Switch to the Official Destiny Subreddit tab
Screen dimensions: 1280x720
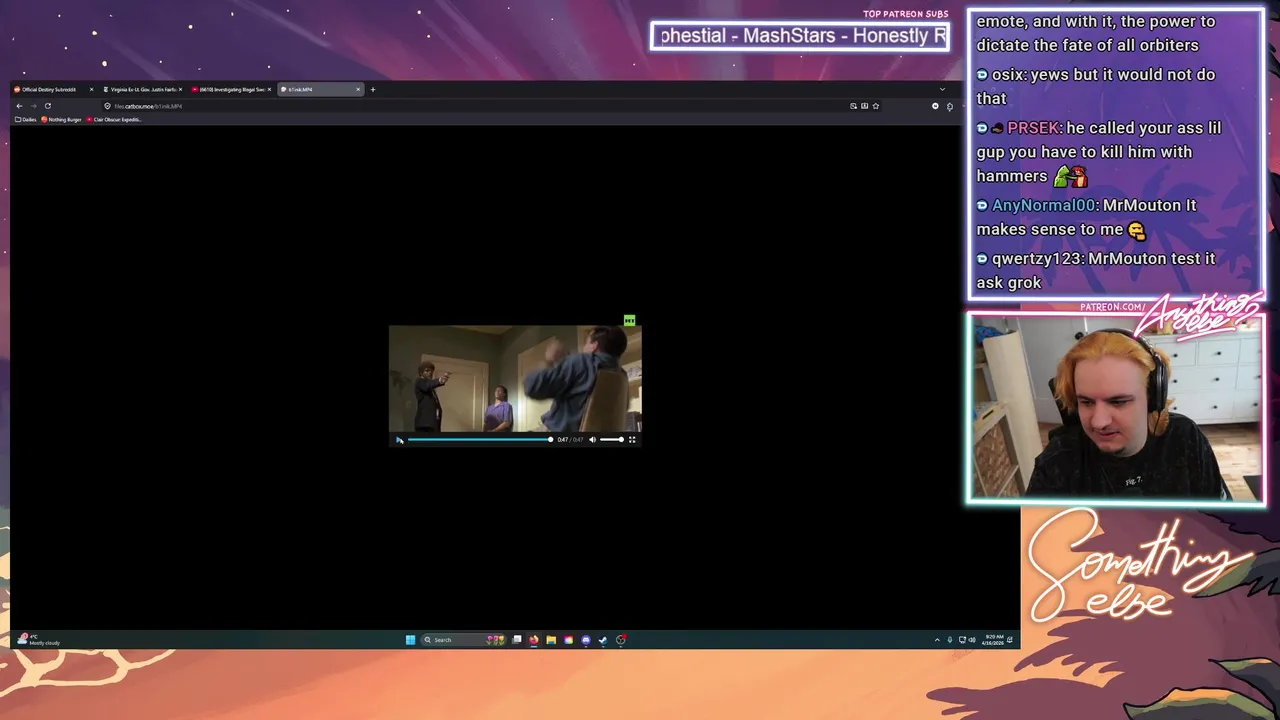click(51, 89)
